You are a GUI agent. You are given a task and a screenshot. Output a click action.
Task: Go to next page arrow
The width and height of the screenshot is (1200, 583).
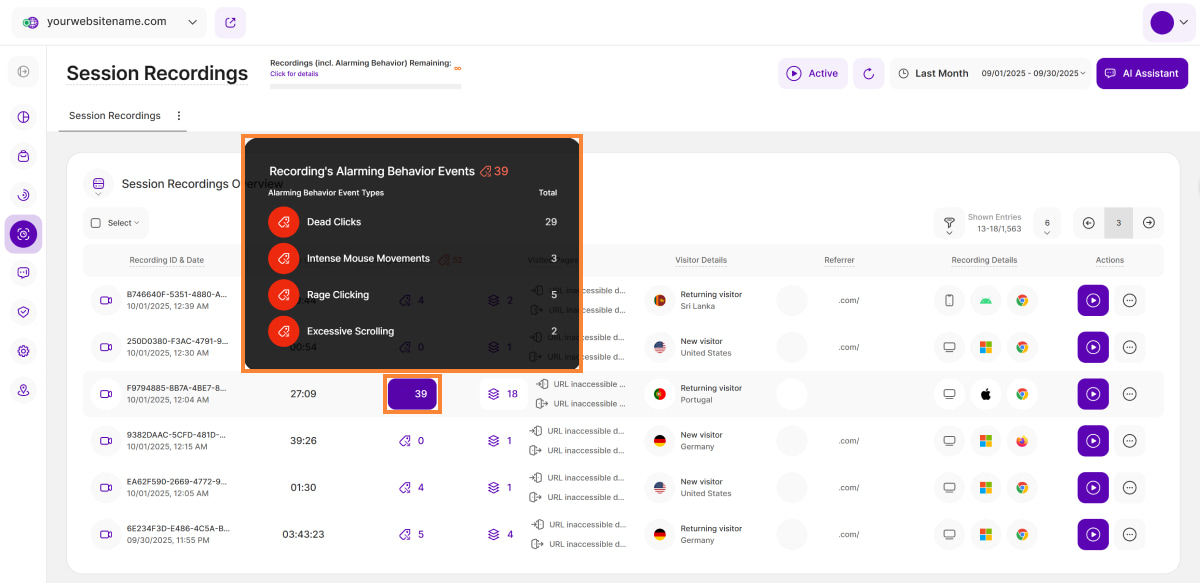coord(1149,223)
